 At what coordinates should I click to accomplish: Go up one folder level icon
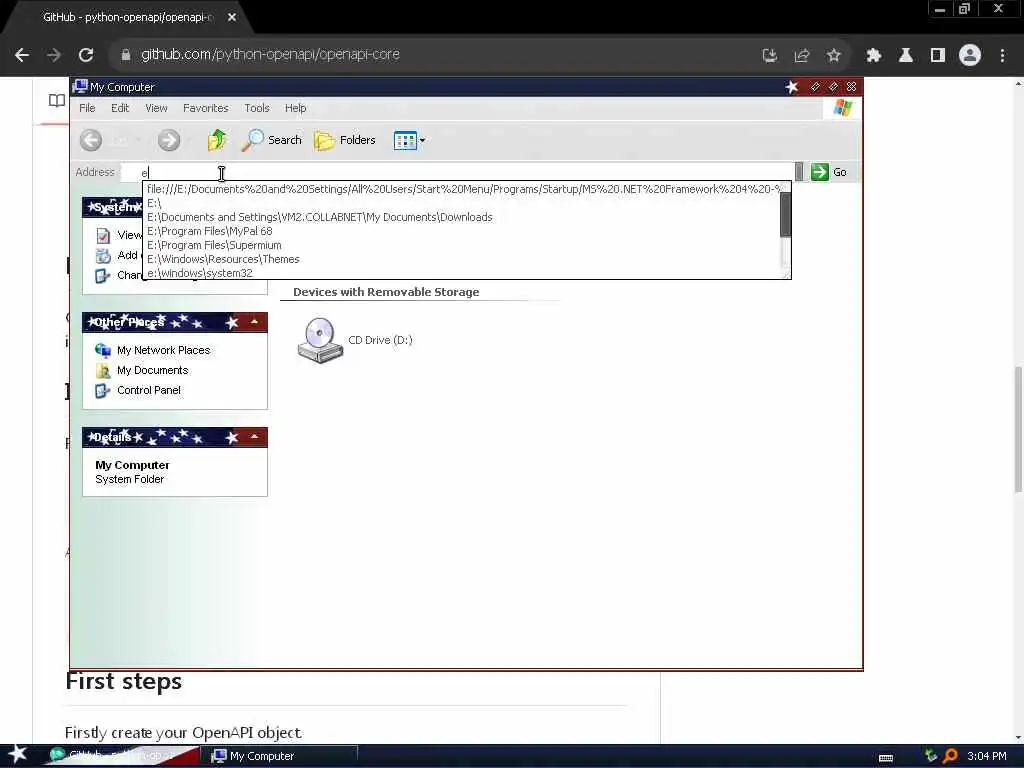[217, 140]
